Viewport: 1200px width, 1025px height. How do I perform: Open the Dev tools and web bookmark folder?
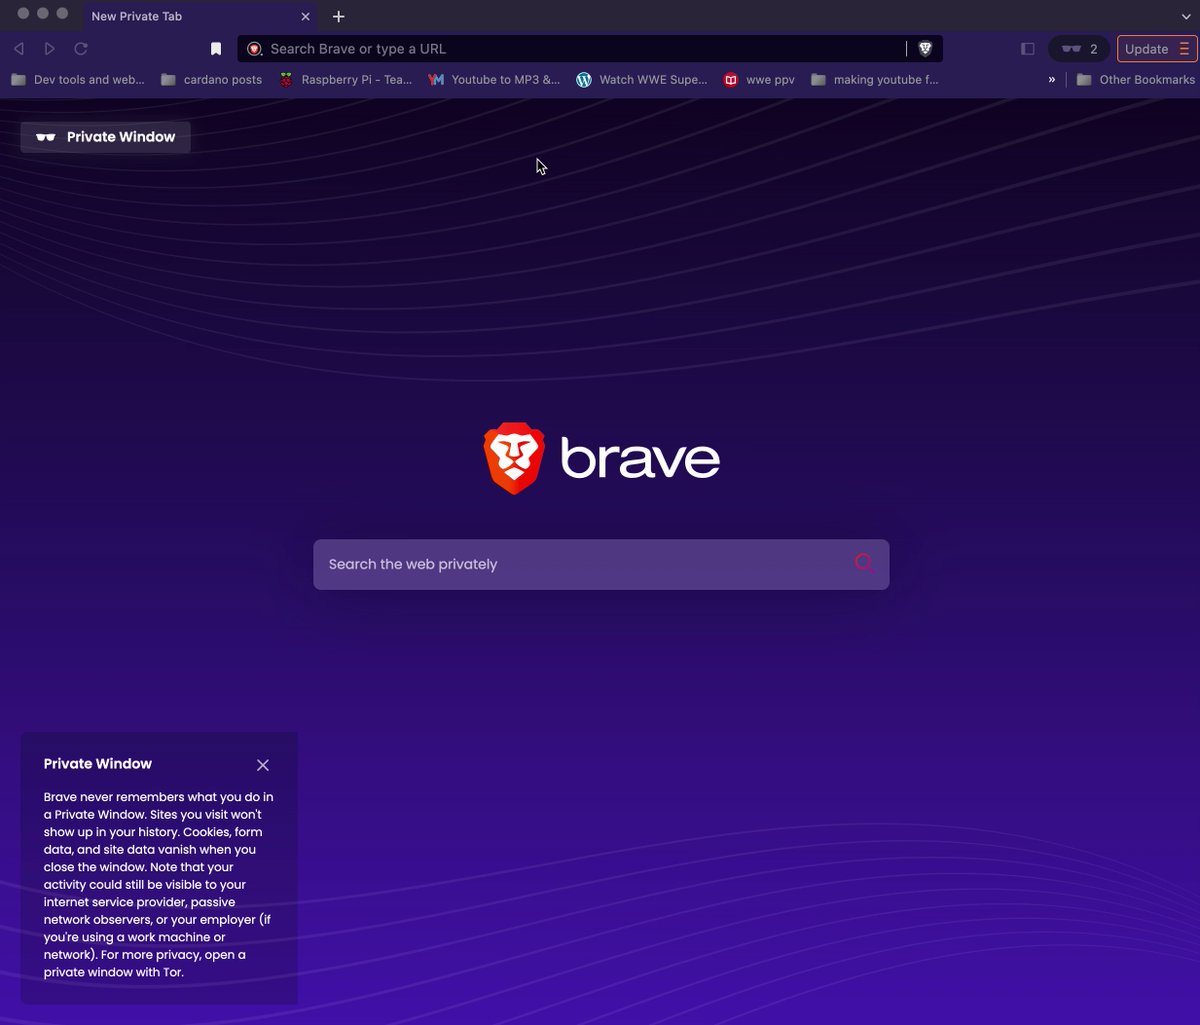(78, 79)
